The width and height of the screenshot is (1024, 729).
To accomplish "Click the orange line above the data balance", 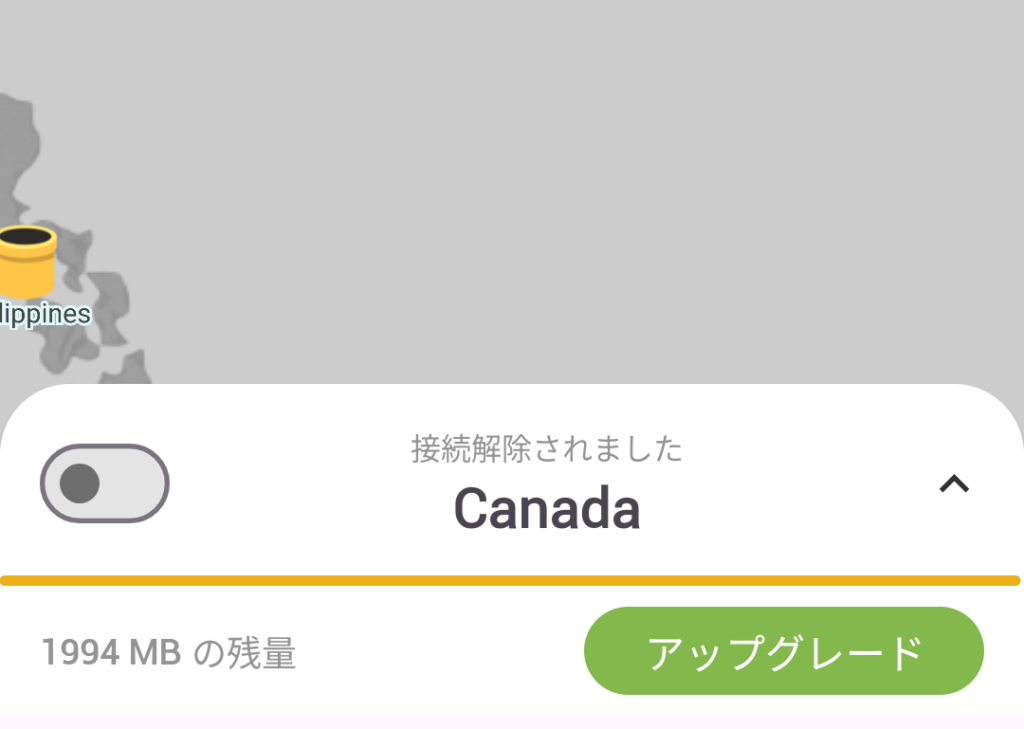I will [510, 581].
